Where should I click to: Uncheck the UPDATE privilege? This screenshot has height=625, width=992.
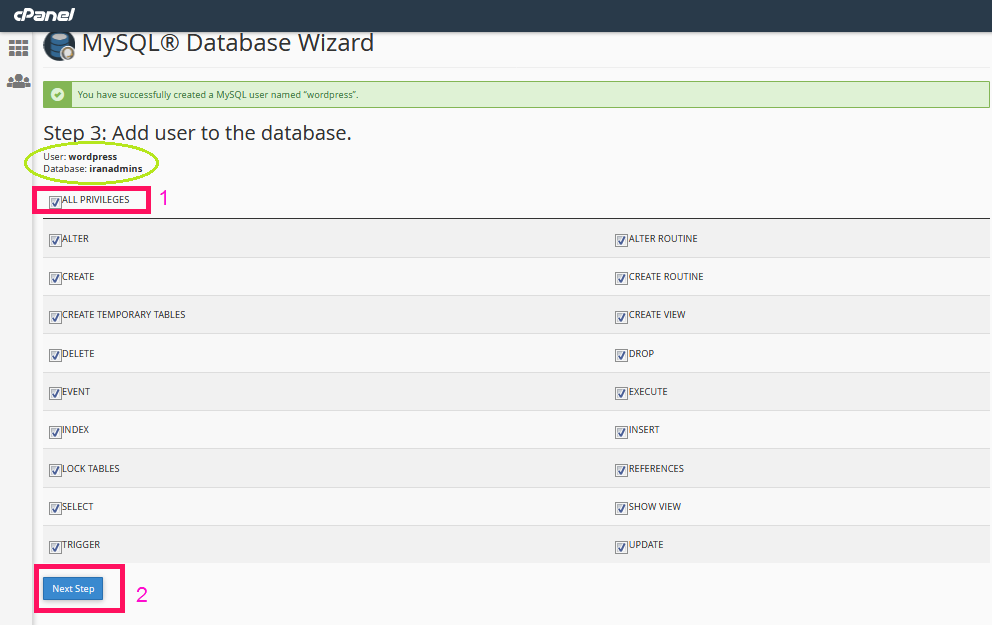coord(621,547)
